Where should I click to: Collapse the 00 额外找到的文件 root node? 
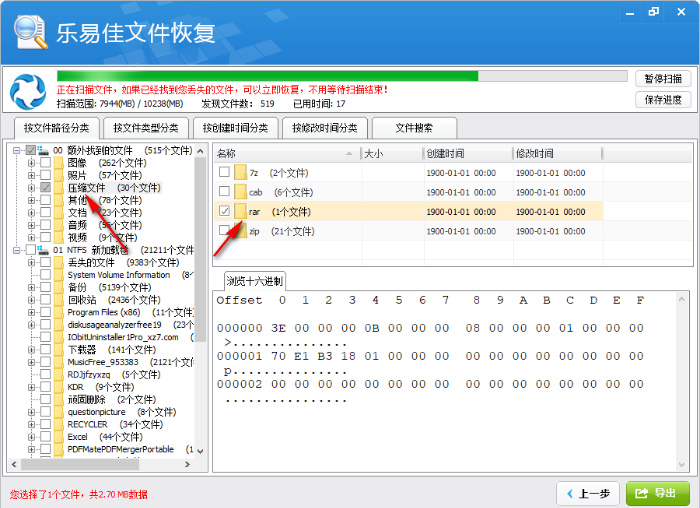pos(17,150)
